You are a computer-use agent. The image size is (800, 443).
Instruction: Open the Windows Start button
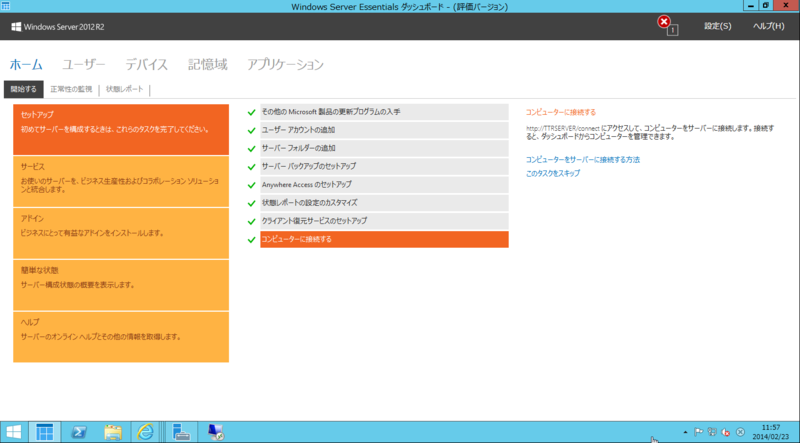14,432
